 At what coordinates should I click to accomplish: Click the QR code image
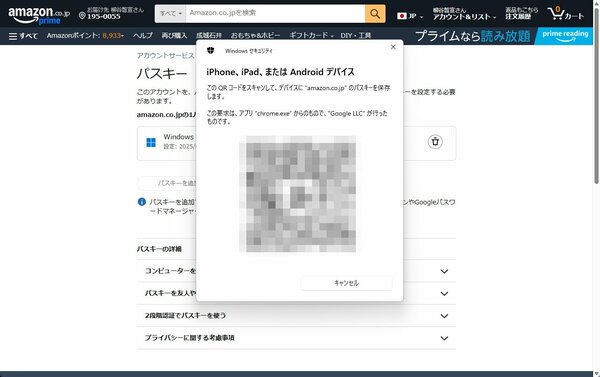pos(298,194)
